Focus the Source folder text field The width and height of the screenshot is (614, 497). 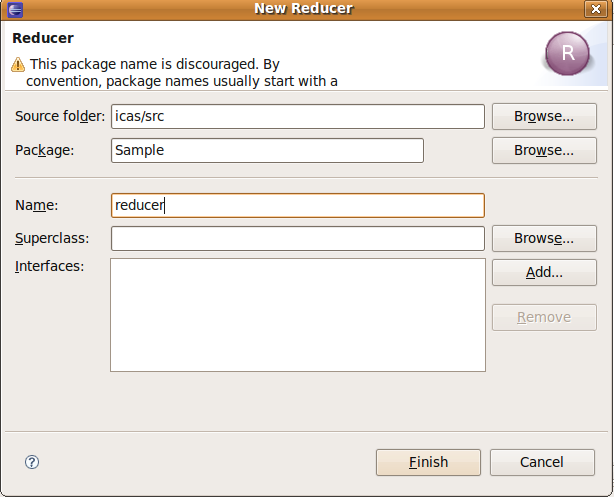tap(298, 116)
